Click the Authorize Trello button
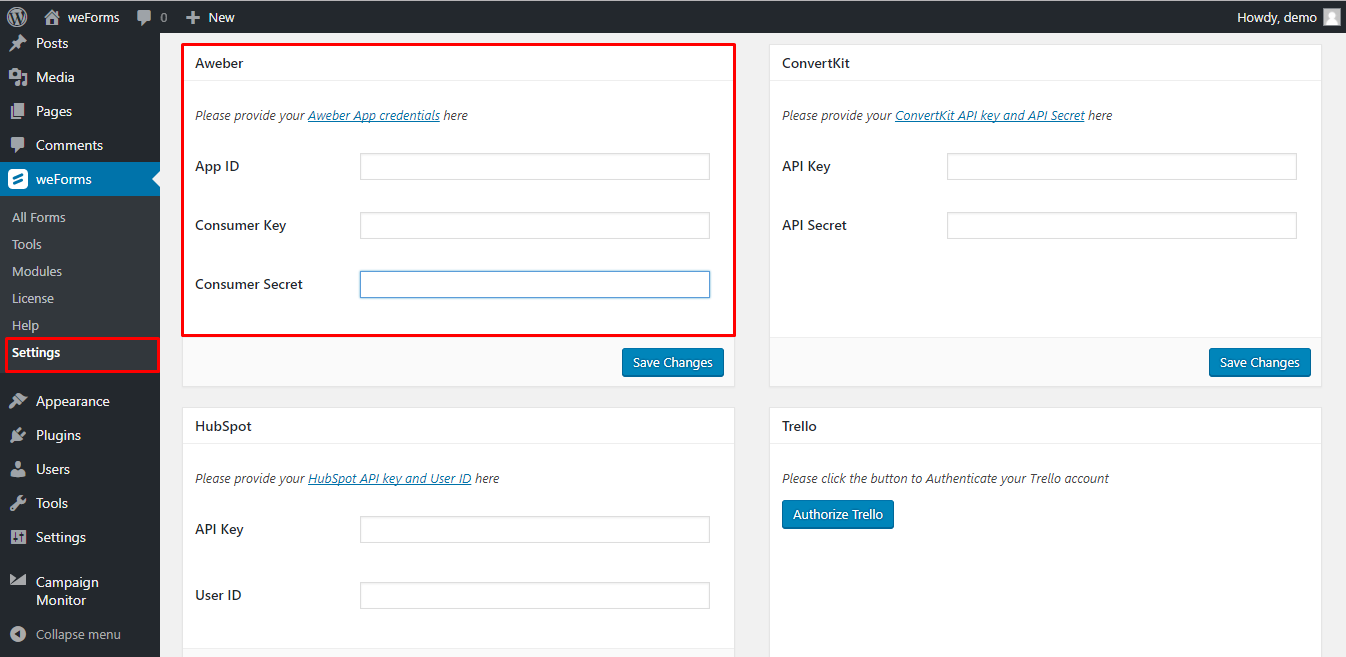 pyautogui.click(x=837, y=514)
